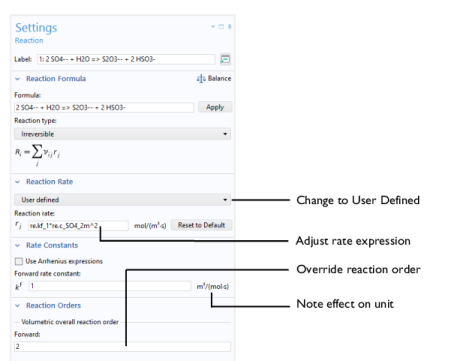Open the User defined reaction rate dropdown
The width and height of the screenshot is (469, 361).
123,200
